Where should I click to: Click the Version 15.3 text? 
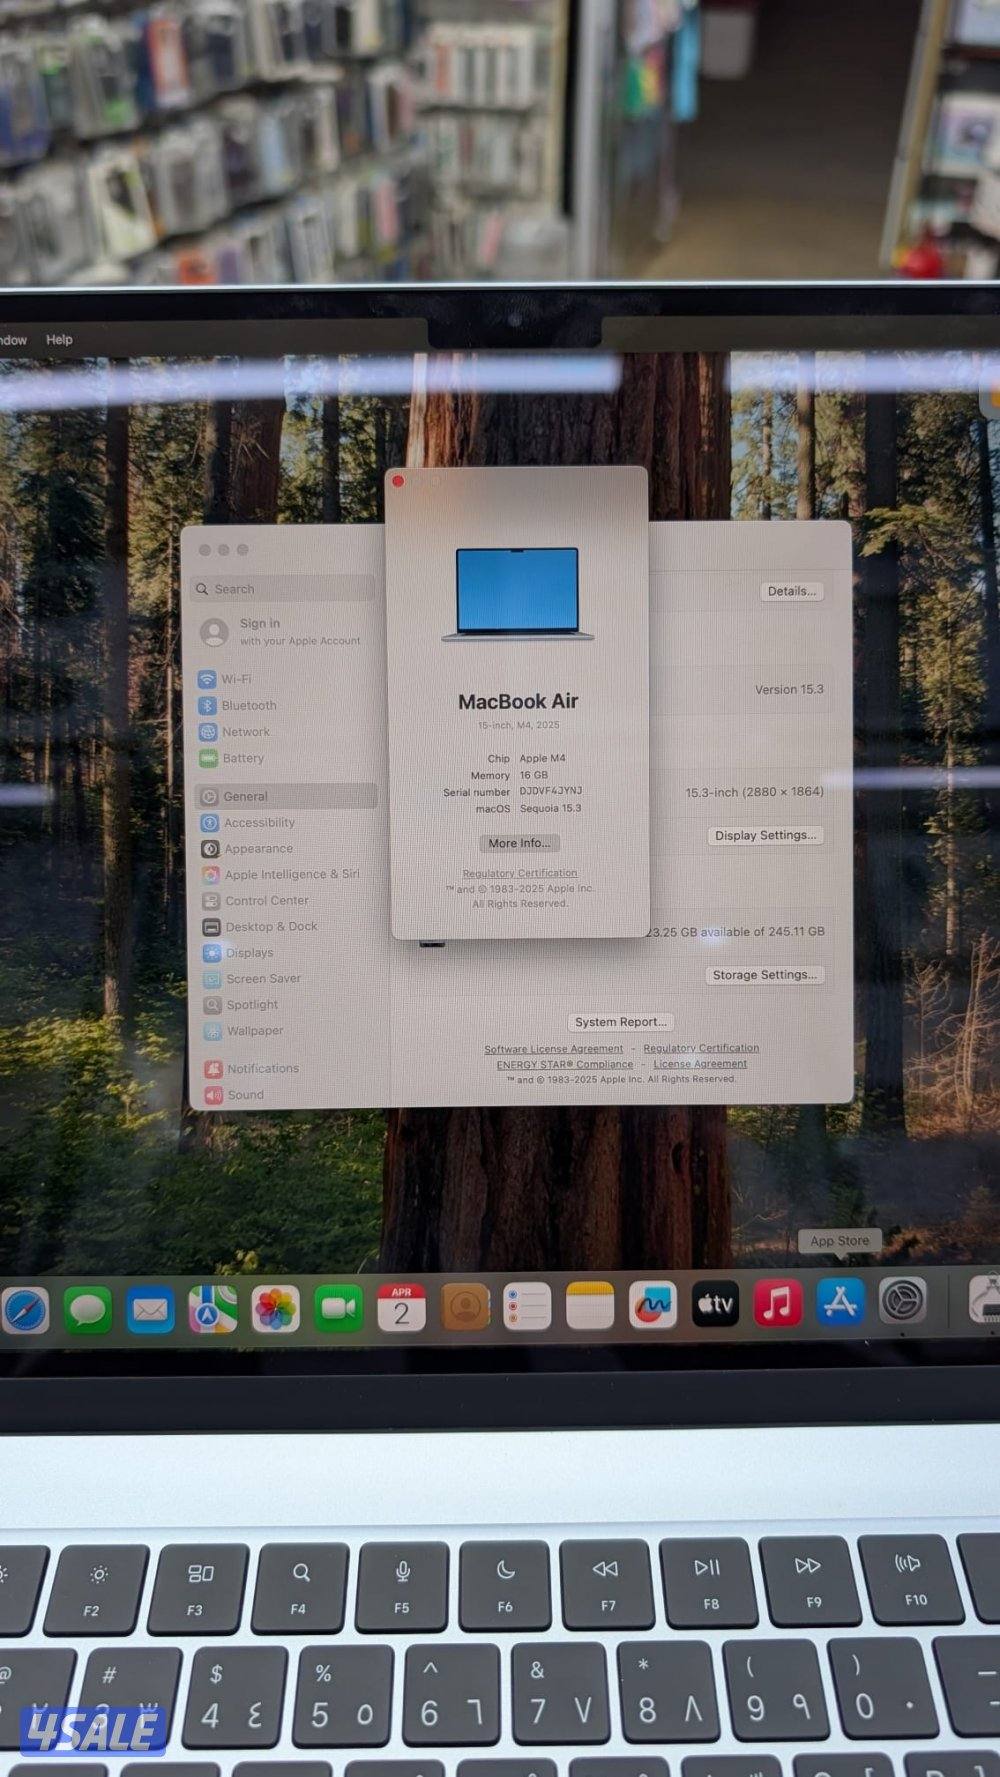pos(789,689)
